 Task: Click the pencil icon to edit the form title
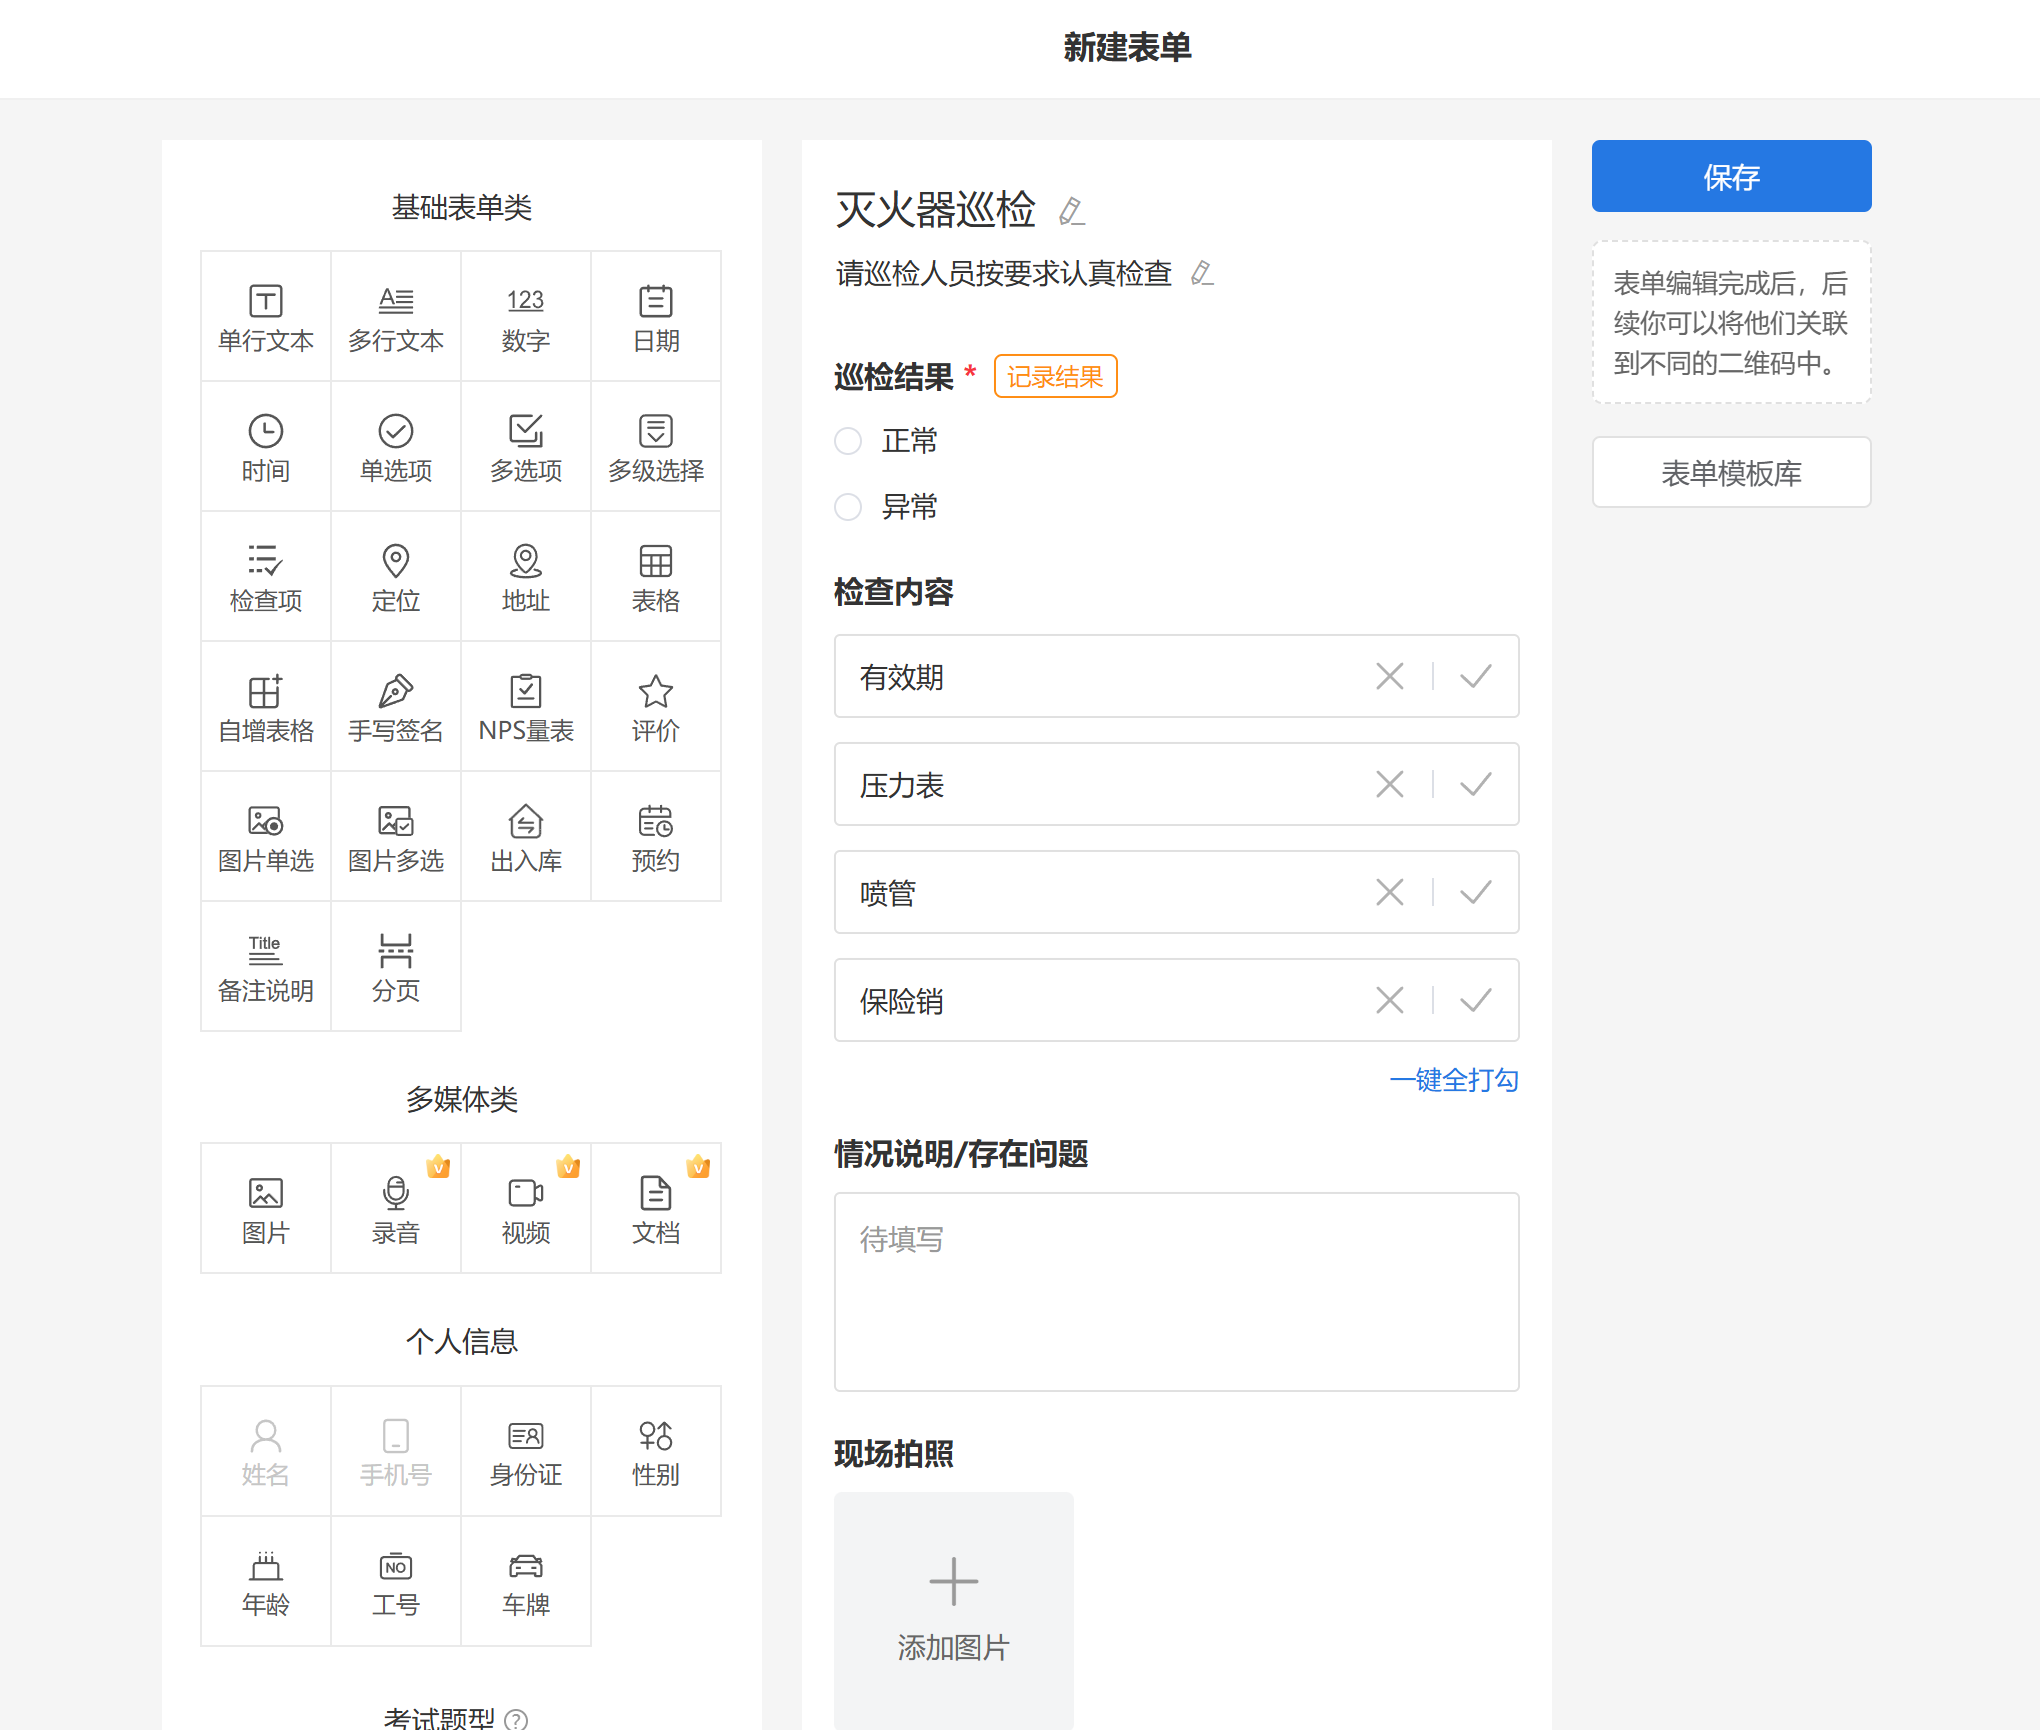click(1071, 211)
